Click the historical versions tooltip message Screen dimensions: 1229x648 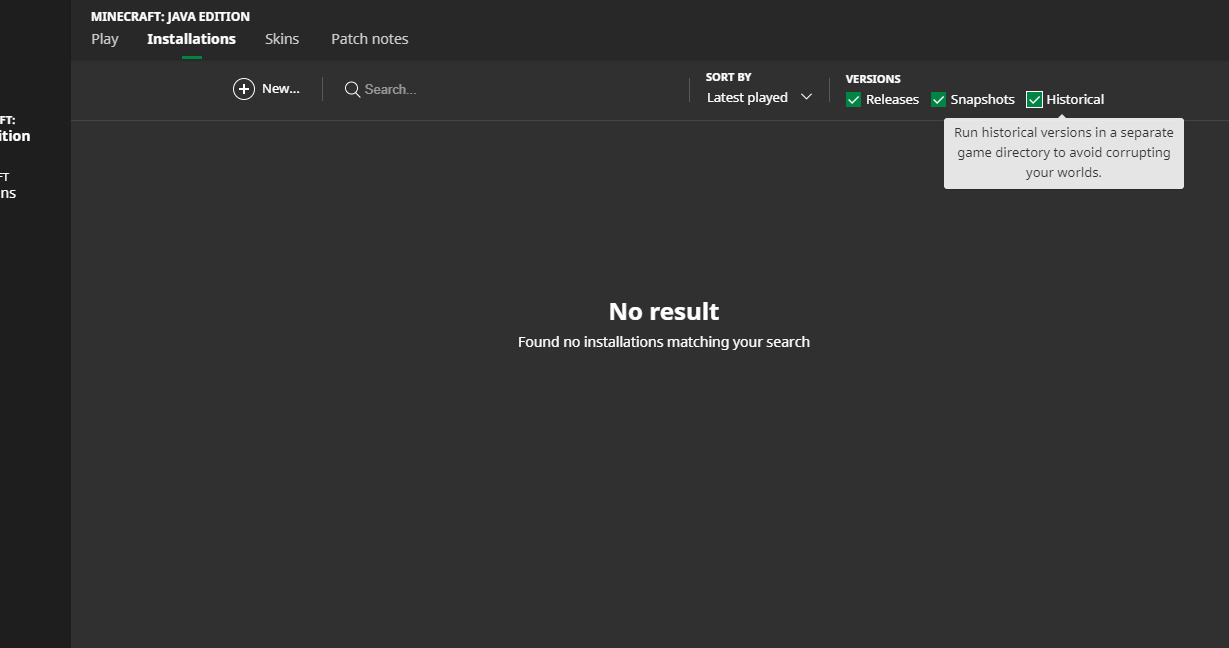1064,152
